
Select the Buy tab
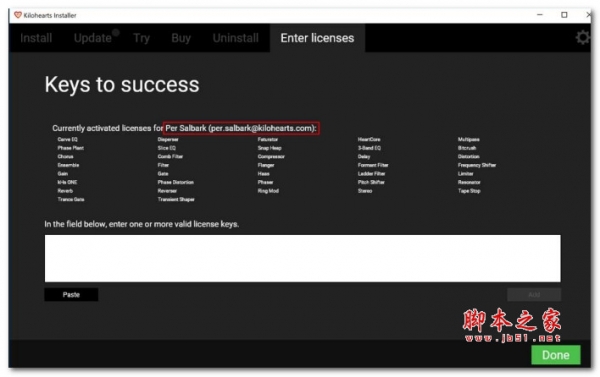pyautogui.click(x=181, y=38)
